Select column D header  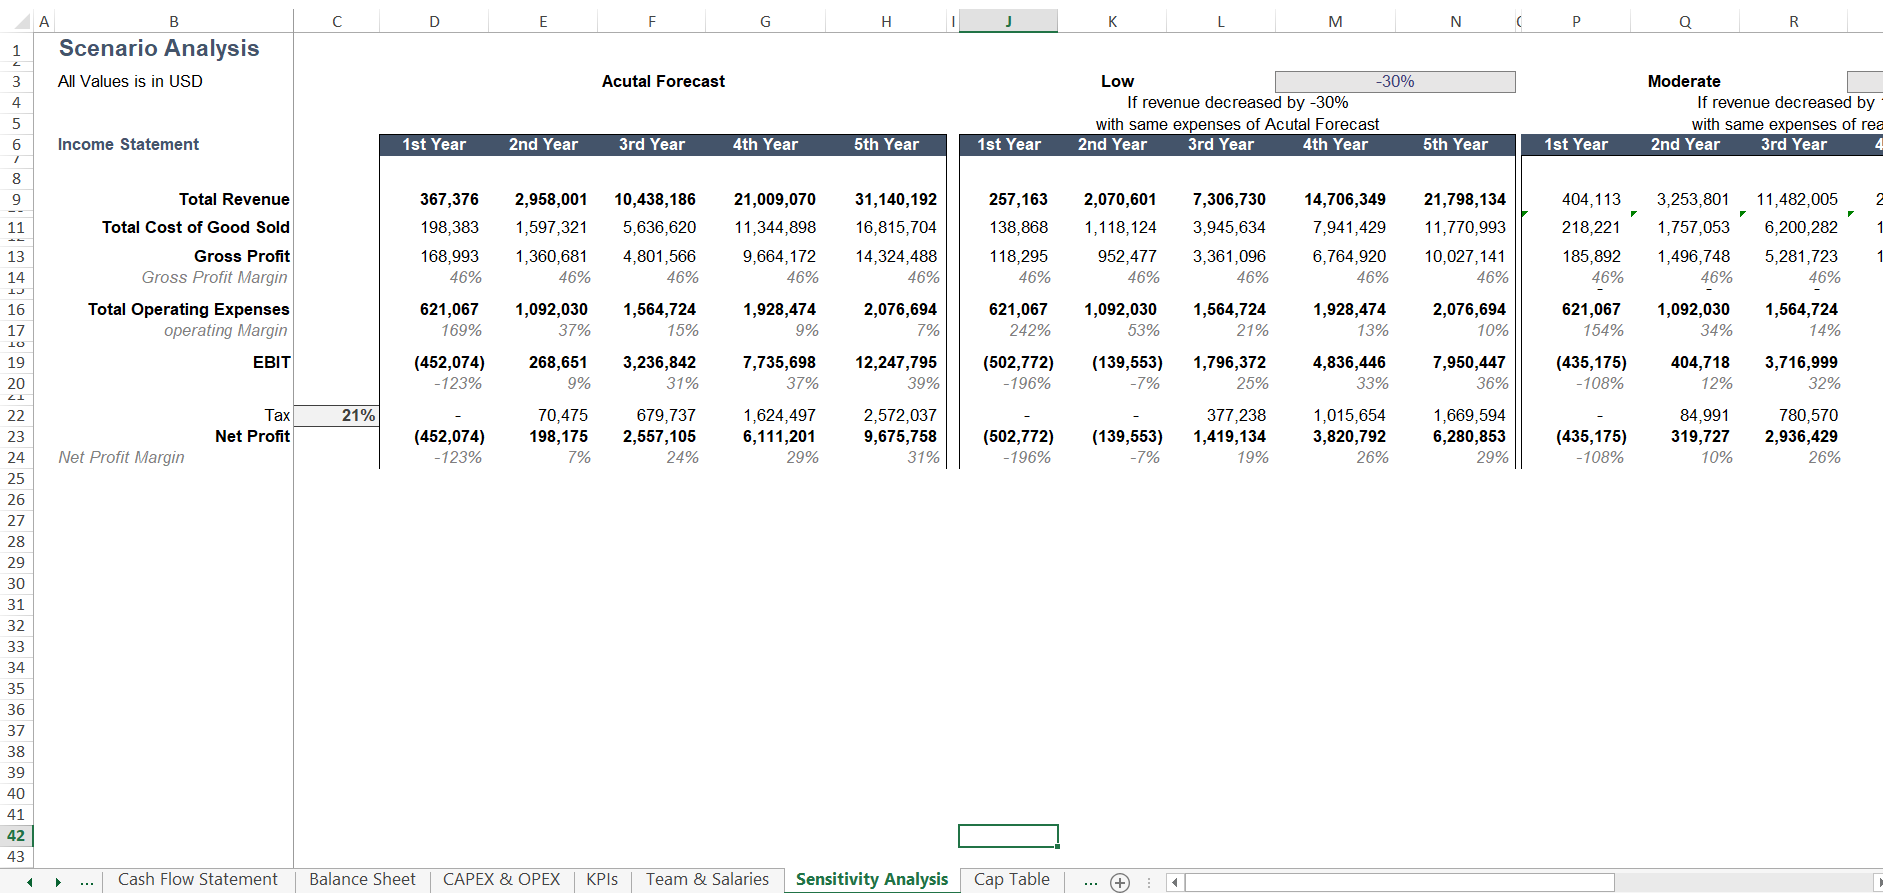click(x=434, y=21)
